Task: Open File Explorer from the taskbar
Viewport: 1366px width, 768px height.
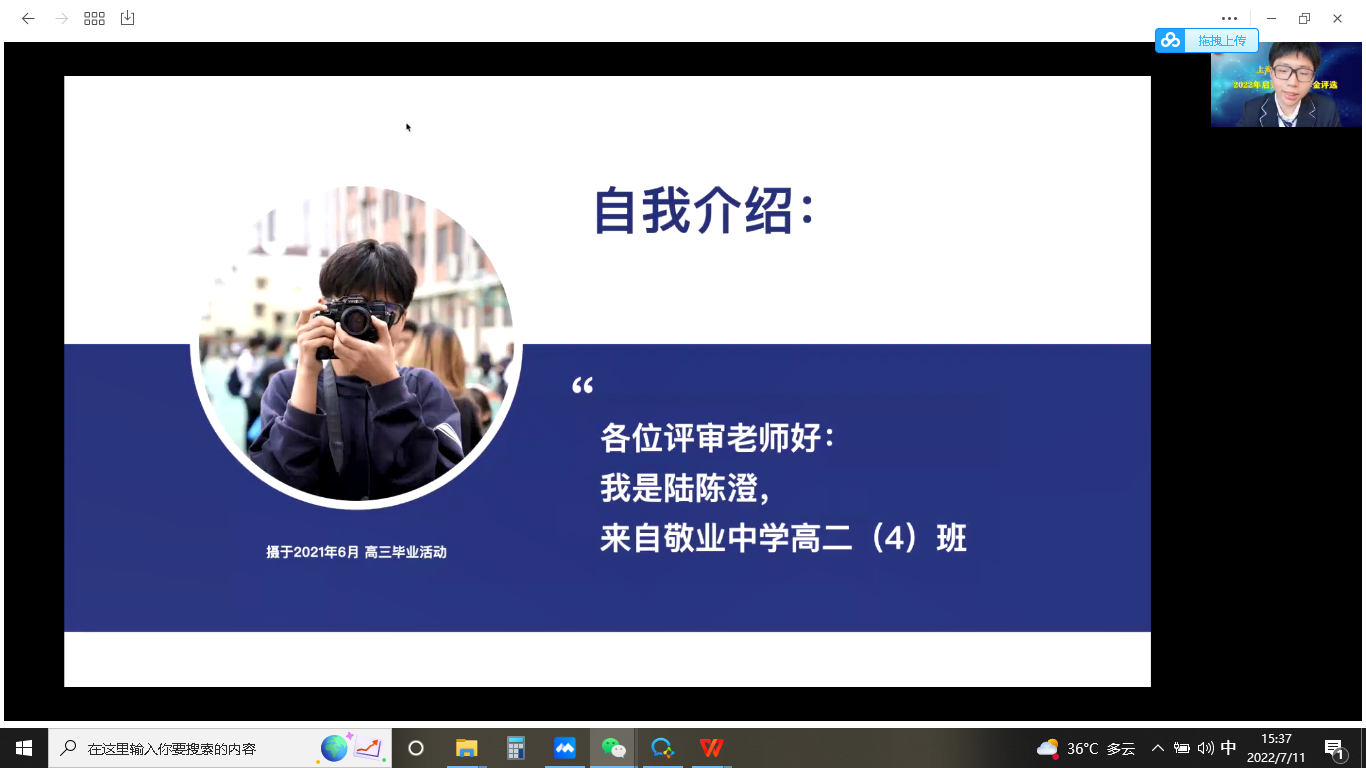Action: click(x=467, y=748)
